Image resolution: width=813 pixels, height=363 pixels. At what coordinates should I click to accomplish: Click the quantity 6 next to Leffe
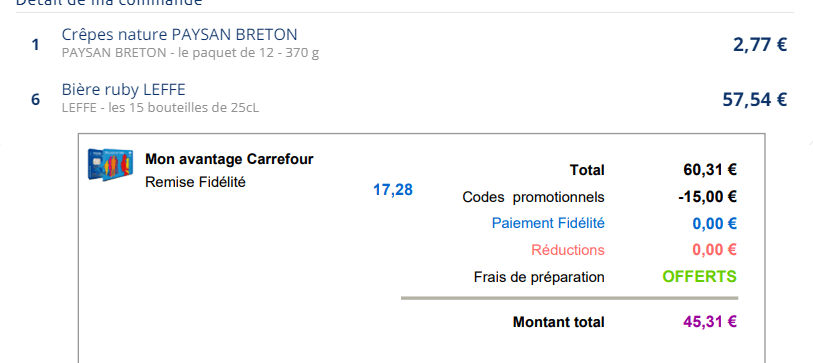35,100
